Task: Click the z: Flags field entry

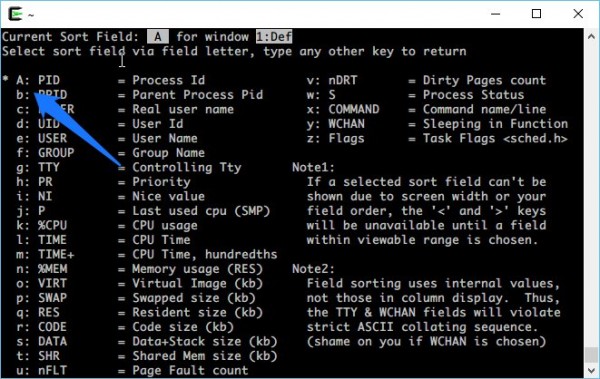Action: 336,139
